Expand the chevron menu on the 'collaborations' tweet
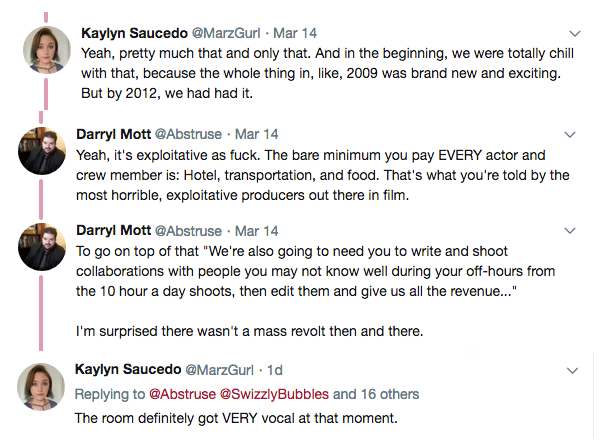The width and height of the screenshot is (602, 441). (x=571, y=231)
